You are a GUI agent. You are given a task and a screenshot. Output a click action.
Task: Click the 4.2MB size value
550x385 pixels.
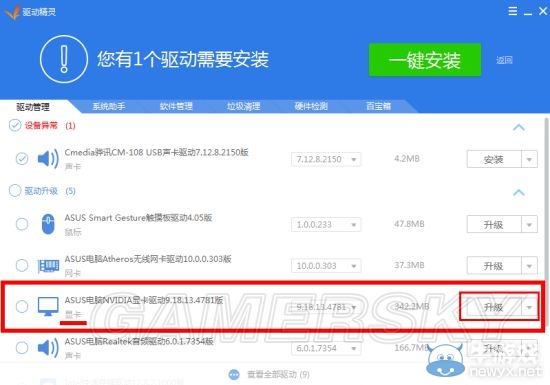pos(407,159)
